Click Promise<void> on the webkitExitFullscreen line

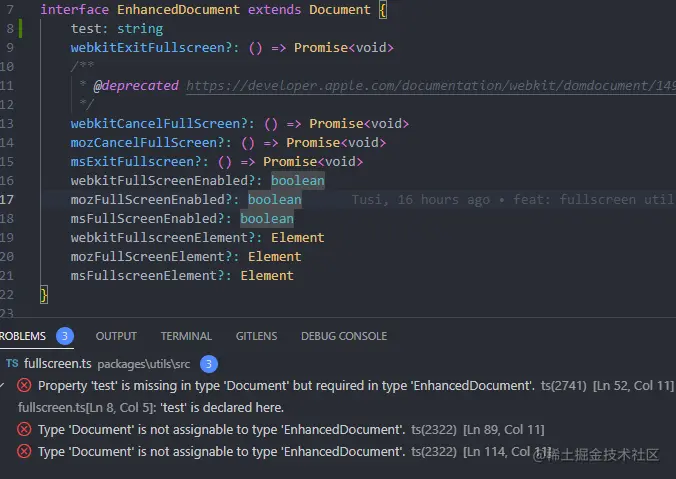pos(344,47)
